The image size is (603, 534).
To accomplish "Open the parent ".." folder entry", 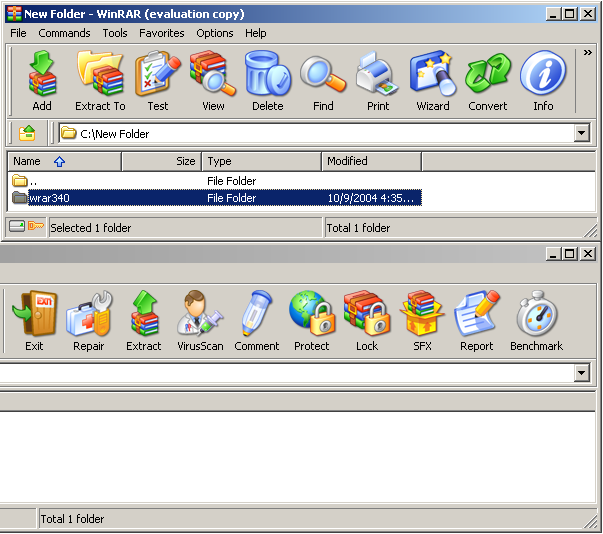I will point(33,181).
